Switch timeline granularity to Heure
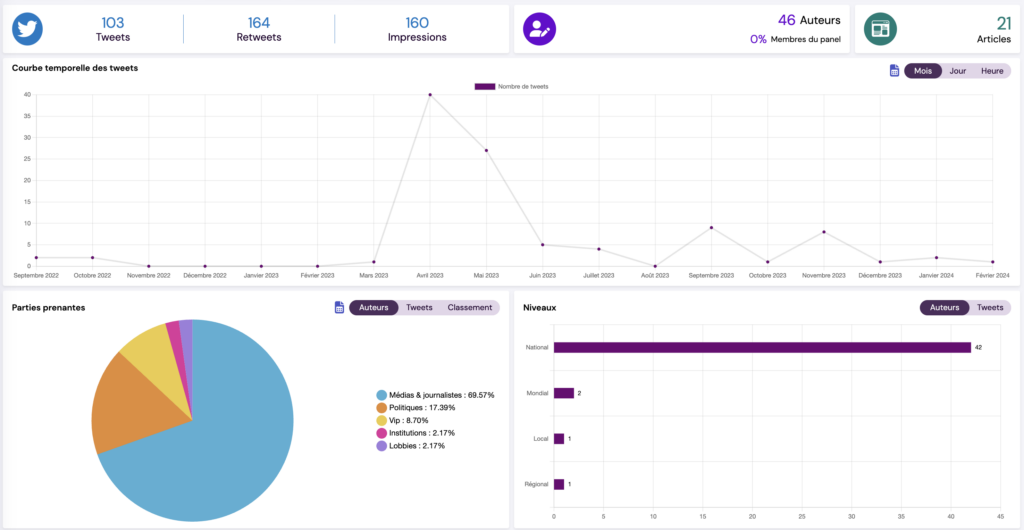1024x530 pixels. click(992, 71)
